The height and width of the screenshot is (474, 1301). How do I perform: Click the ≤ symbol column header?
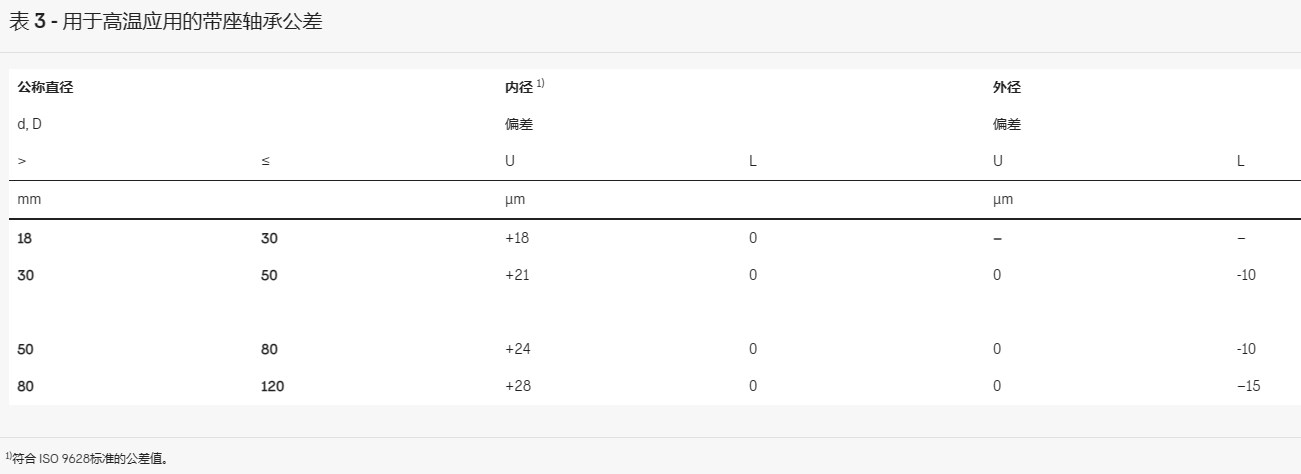click(x=266, y=162)
